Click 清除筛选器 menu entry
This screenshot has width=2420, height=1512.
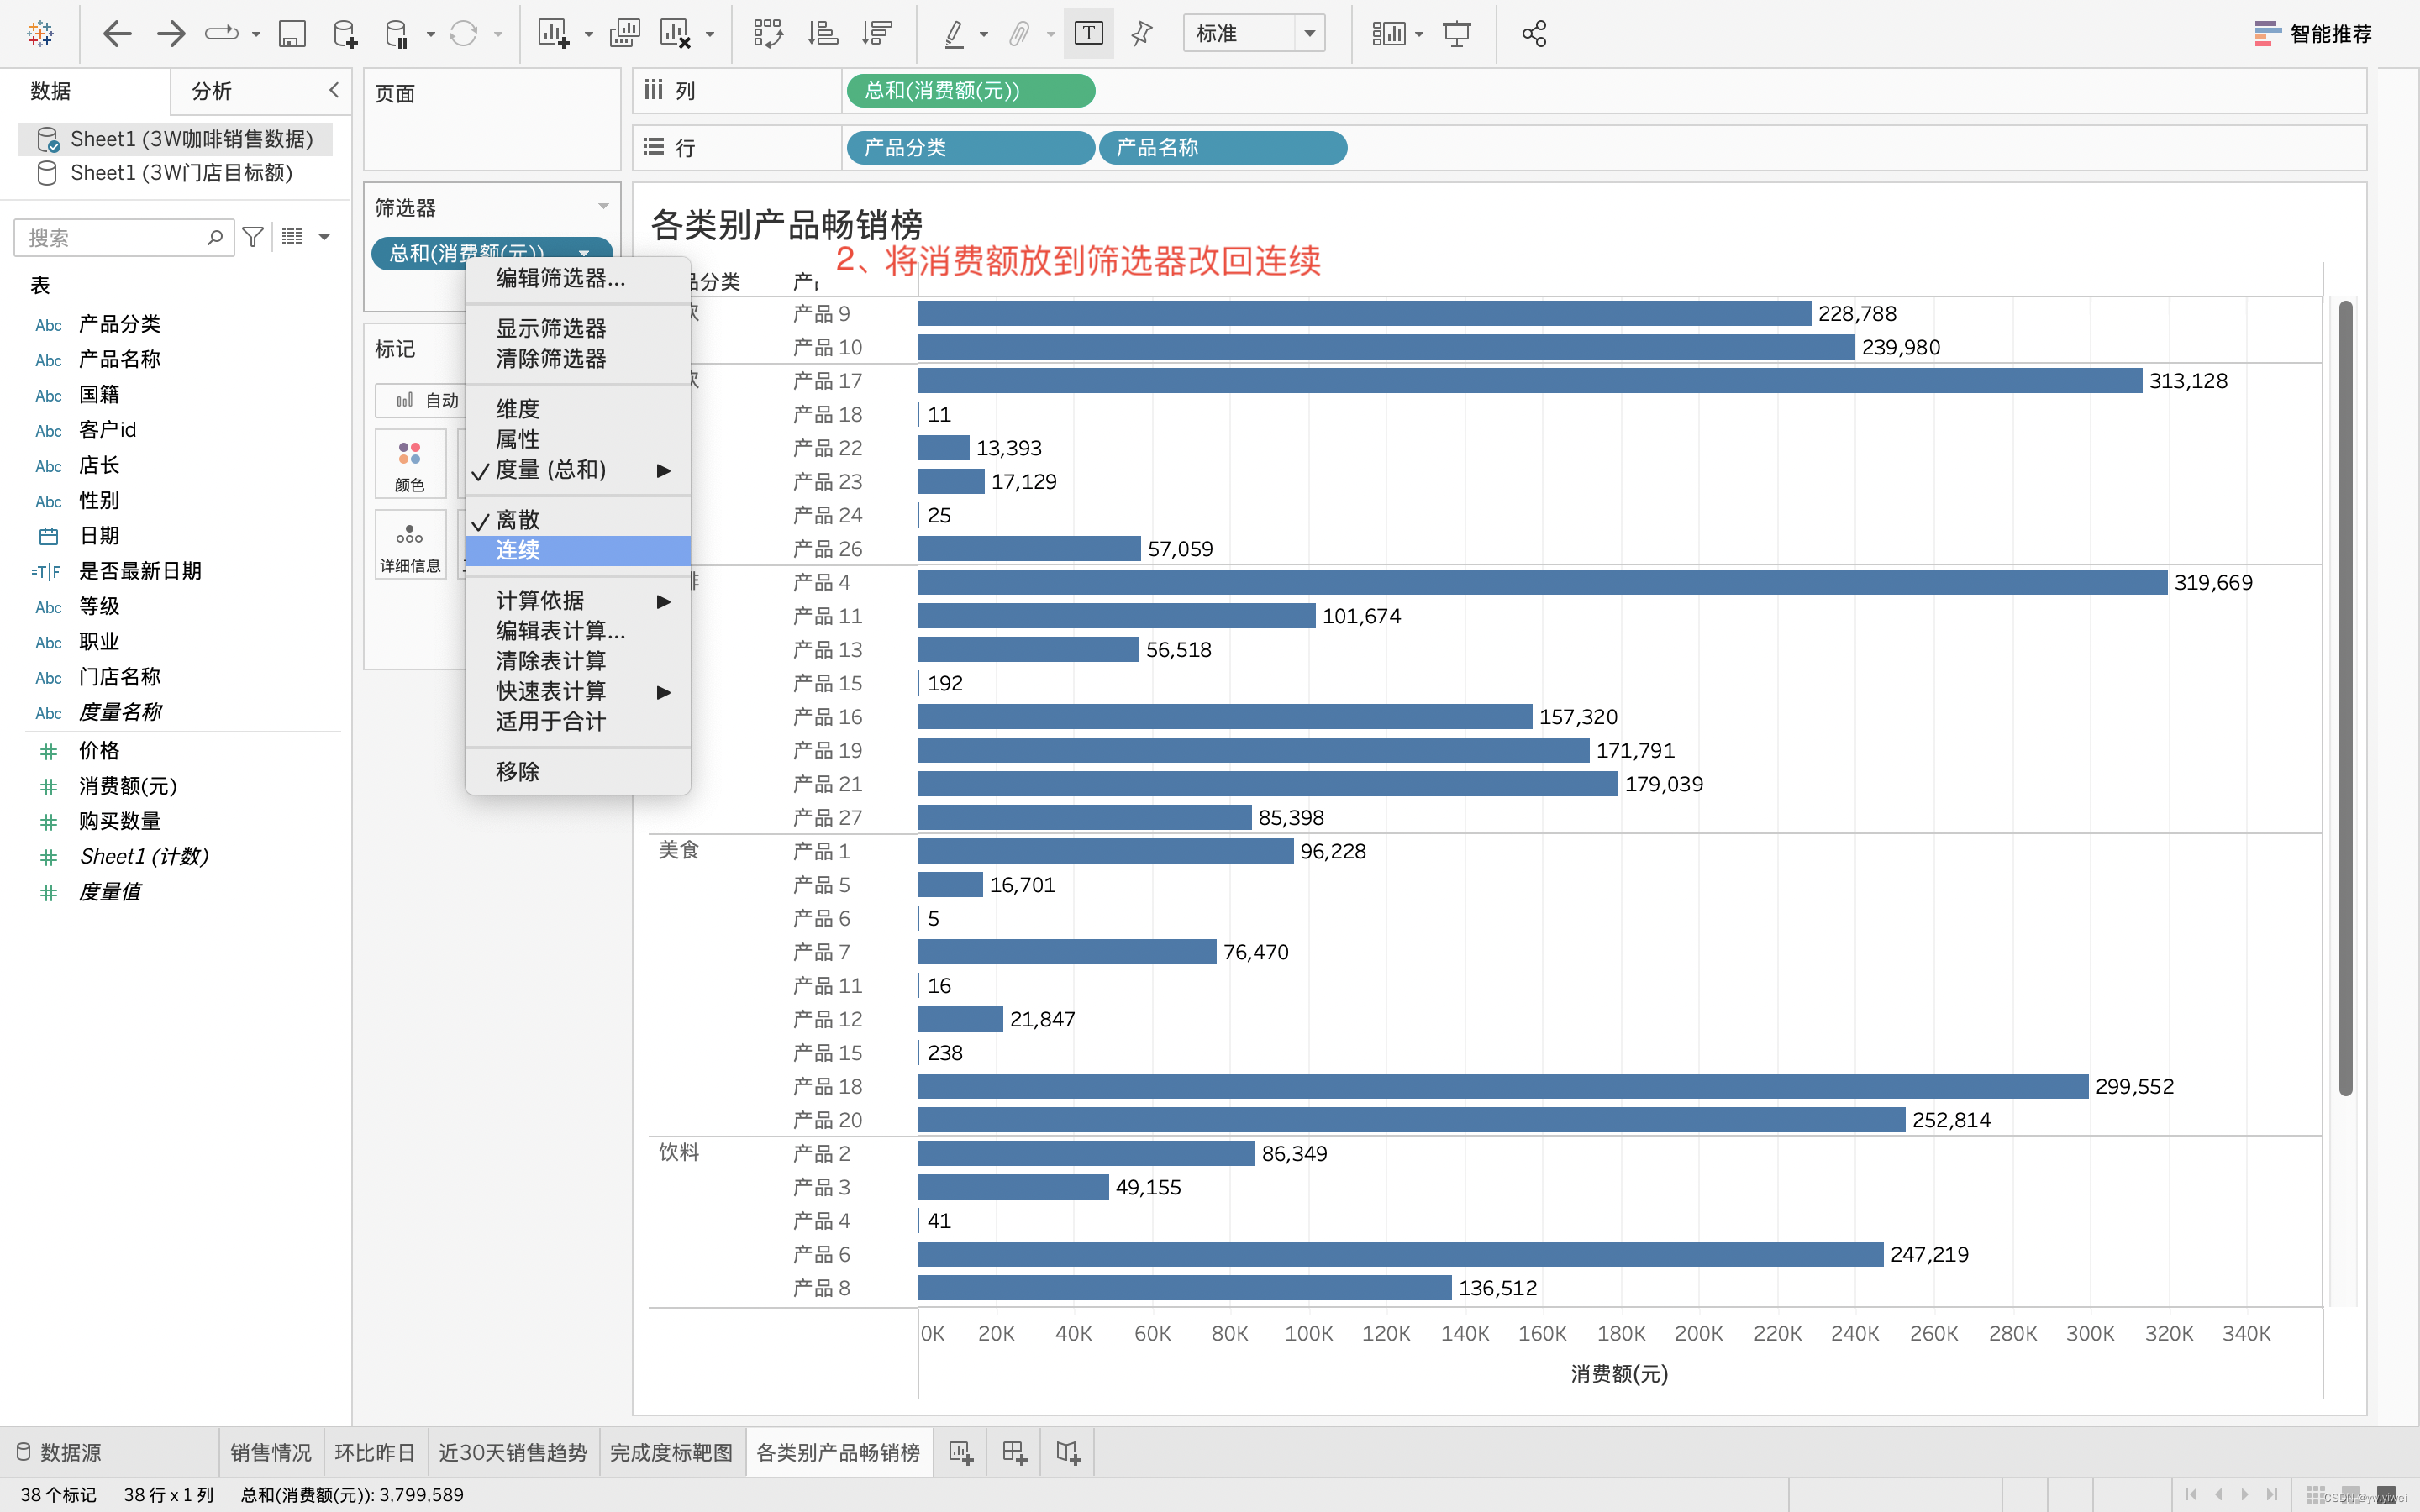pyautogui.click(x=578, y=358)
